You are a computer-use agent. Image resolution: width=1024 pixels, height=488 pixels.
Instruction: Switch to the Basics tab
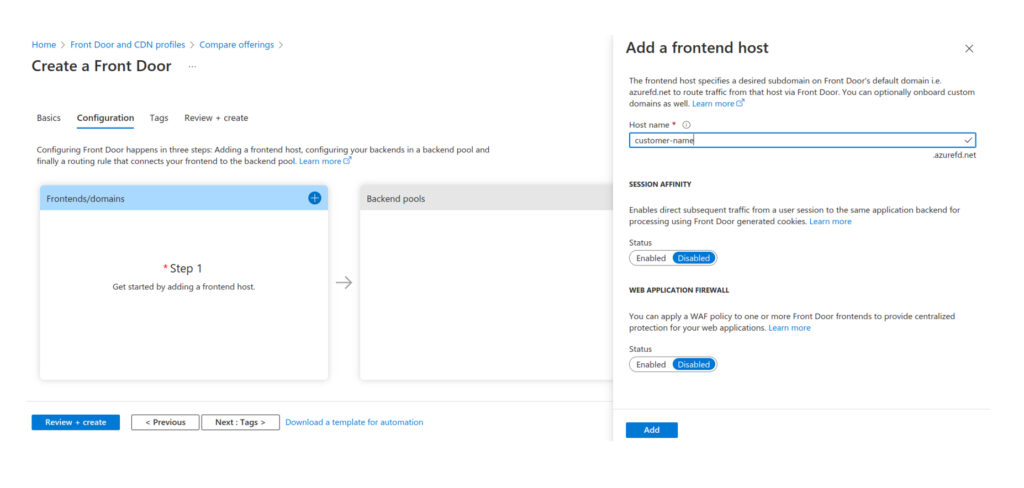[x=48, y=118]
